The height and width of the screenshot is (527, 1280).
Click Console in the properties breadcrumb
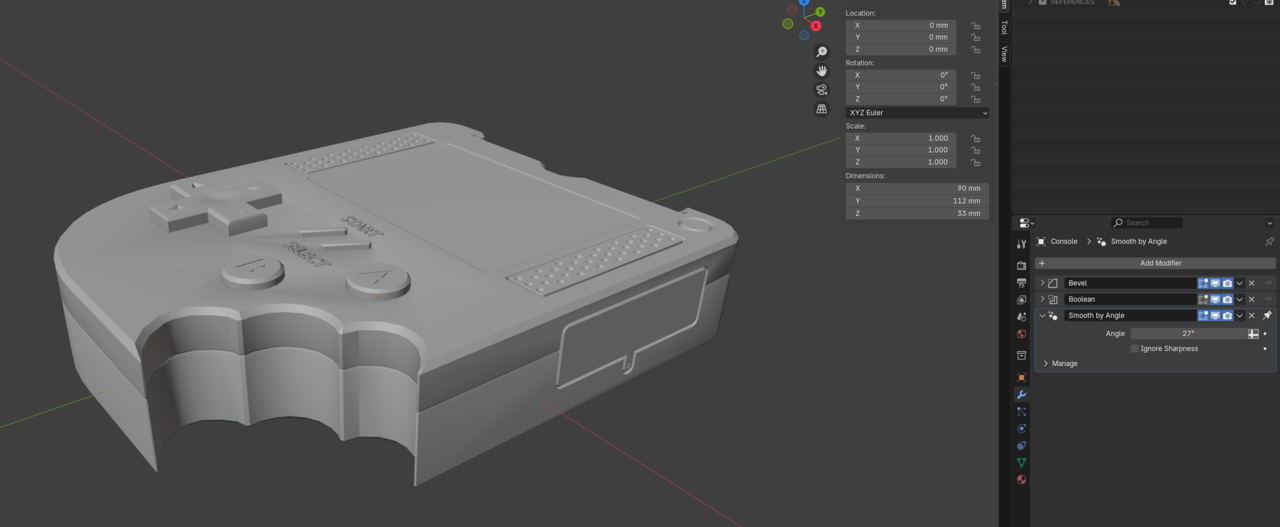(1063, 241)
